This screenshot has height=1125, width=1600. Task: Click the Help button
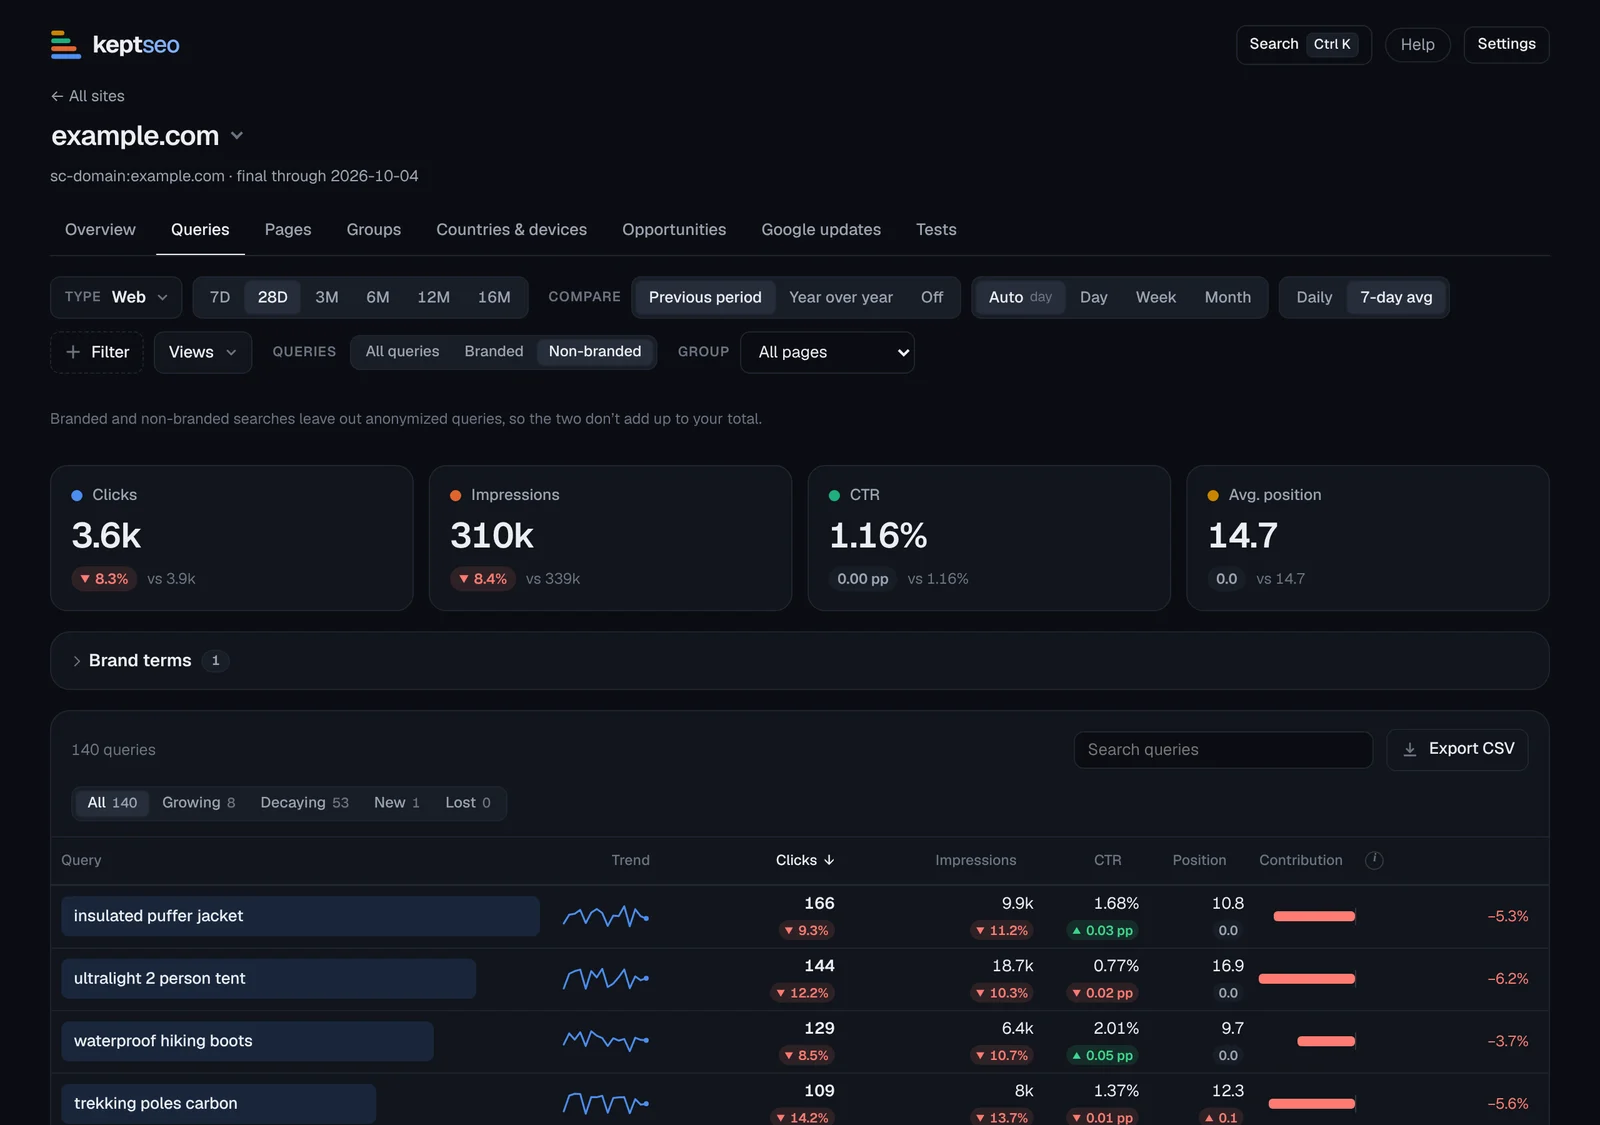click(1418, 45)
